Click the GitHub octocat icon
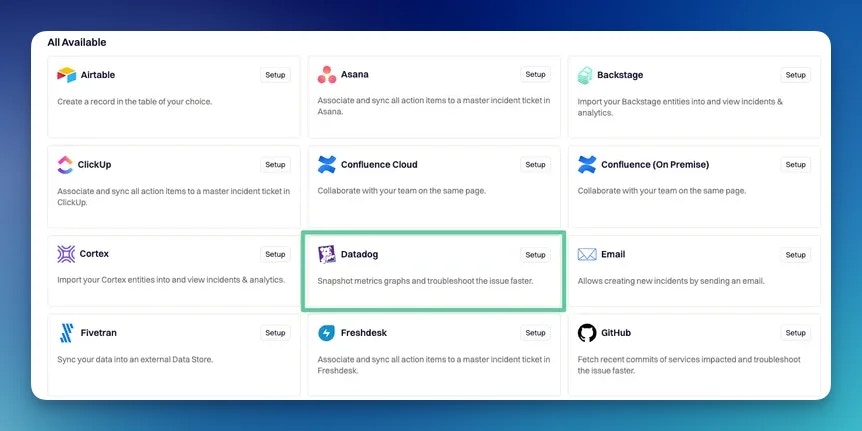This screenshot has height=431, width=862. click(x=587, y=333)
